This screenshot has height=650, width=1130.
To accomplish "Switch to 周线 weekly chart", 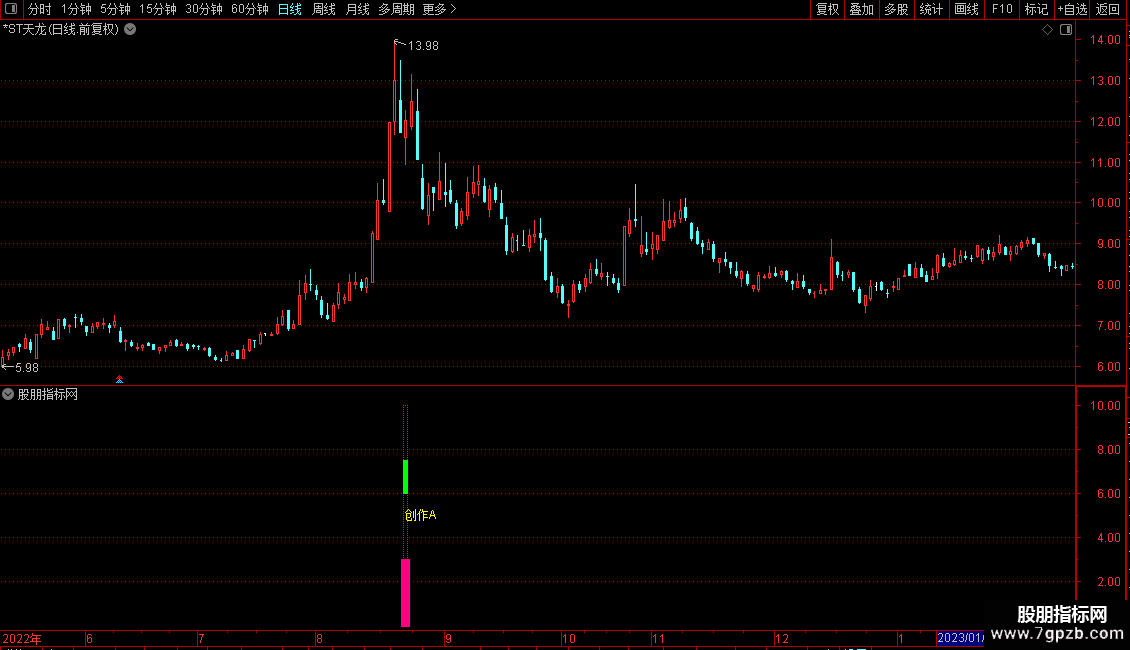I will click(324, 9).
